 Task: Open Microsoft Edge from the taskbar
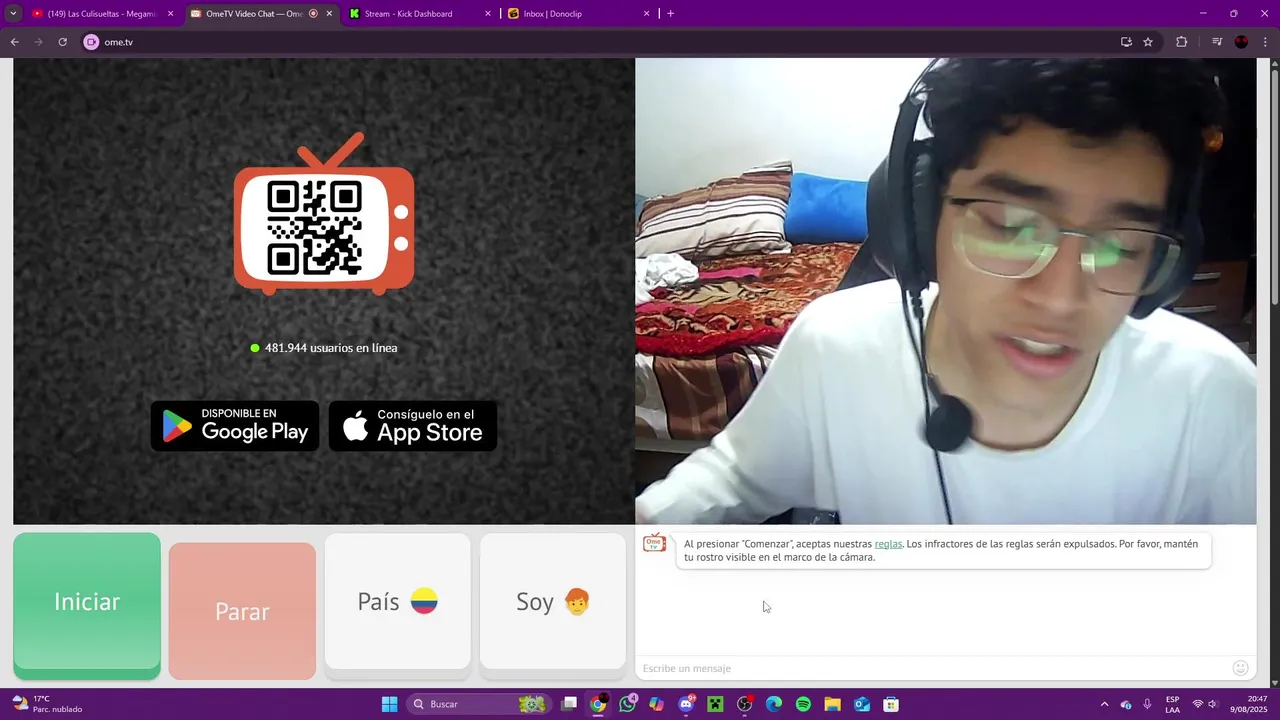(x=774, y=704)
